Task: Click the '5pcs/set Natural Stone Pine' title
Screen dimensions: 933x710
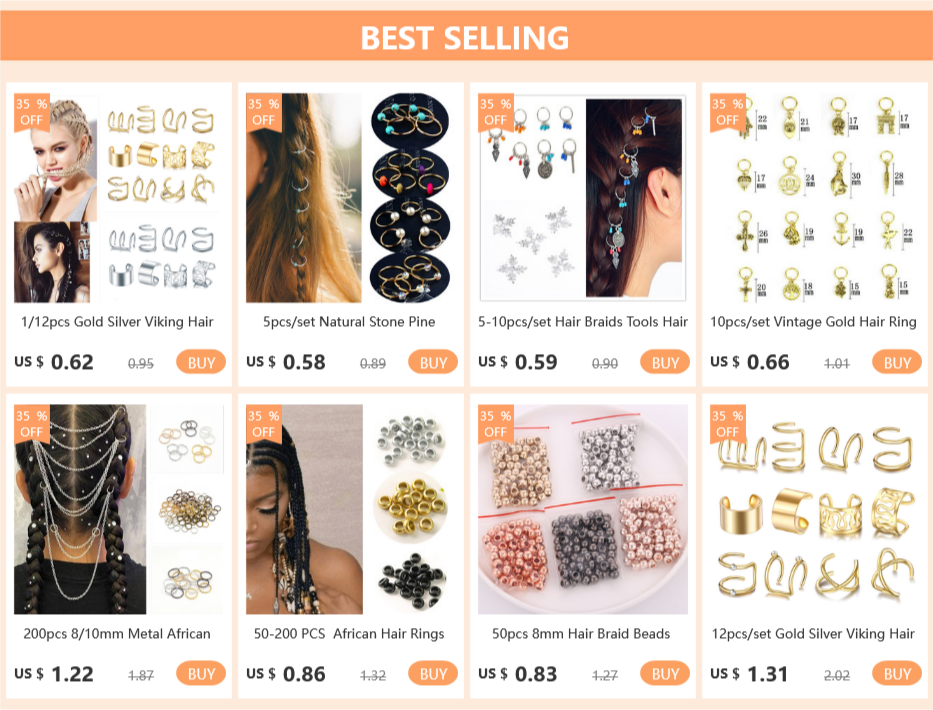Action: pos(349,322)
